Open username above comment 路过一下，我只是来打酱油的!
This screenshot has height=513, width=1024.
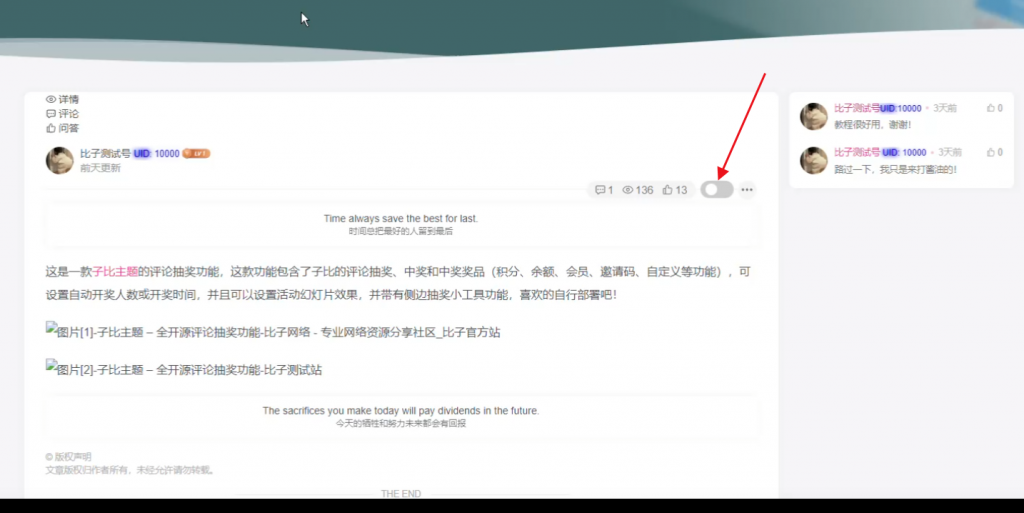click(x=857, y=152)
